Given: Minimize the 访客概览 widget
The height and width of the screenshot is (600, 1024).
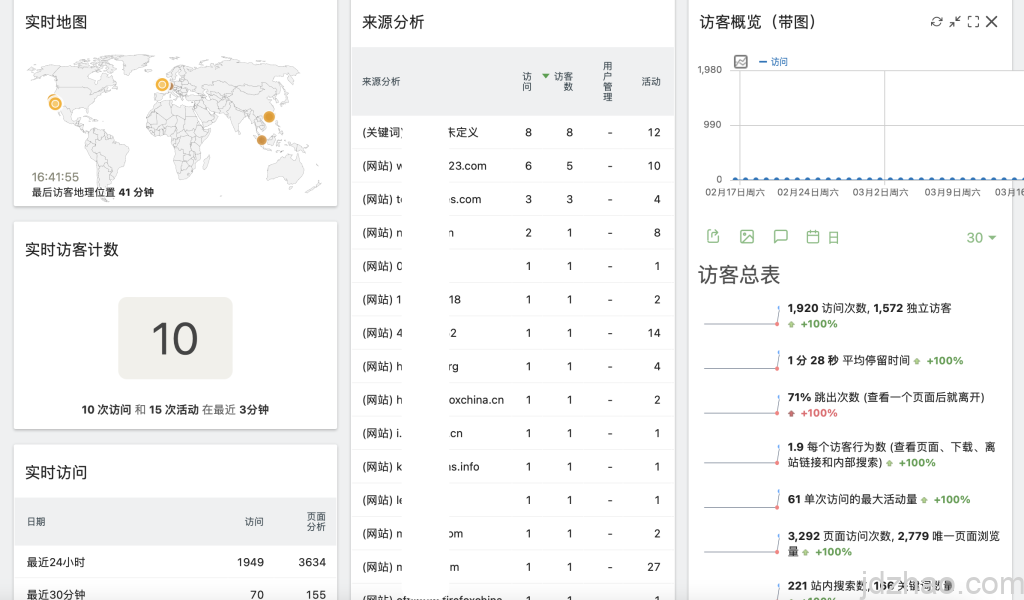Looking at the screenshot, I should coord(955,22).
